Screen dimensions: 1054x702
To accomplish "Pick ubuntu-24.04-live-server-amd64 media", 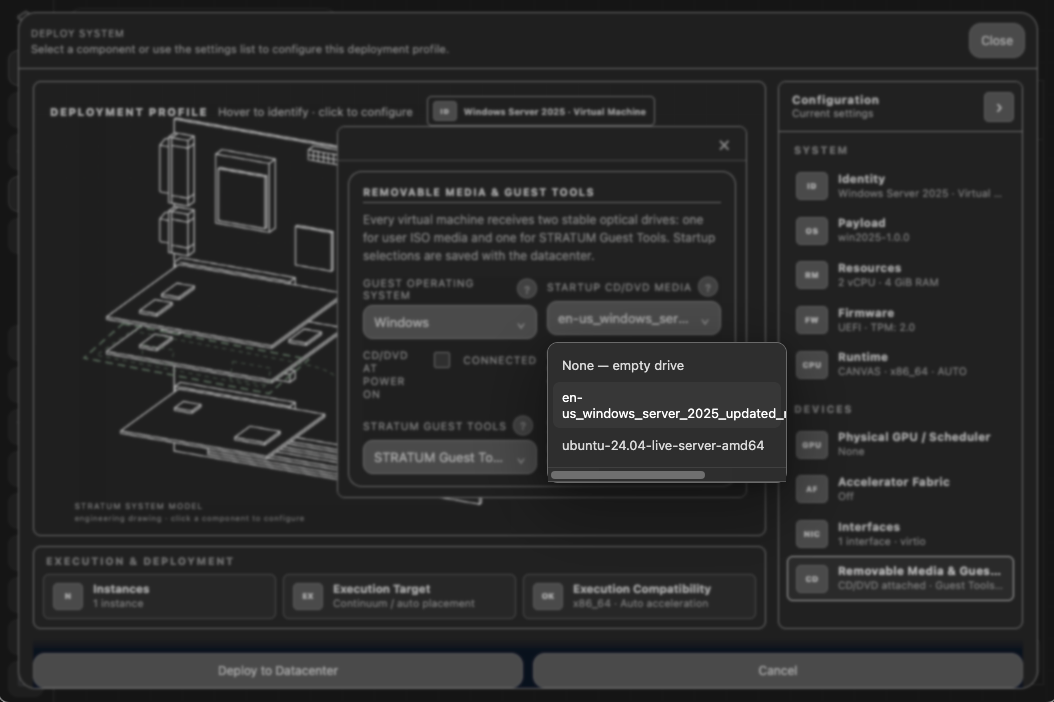I will (667, 446).
